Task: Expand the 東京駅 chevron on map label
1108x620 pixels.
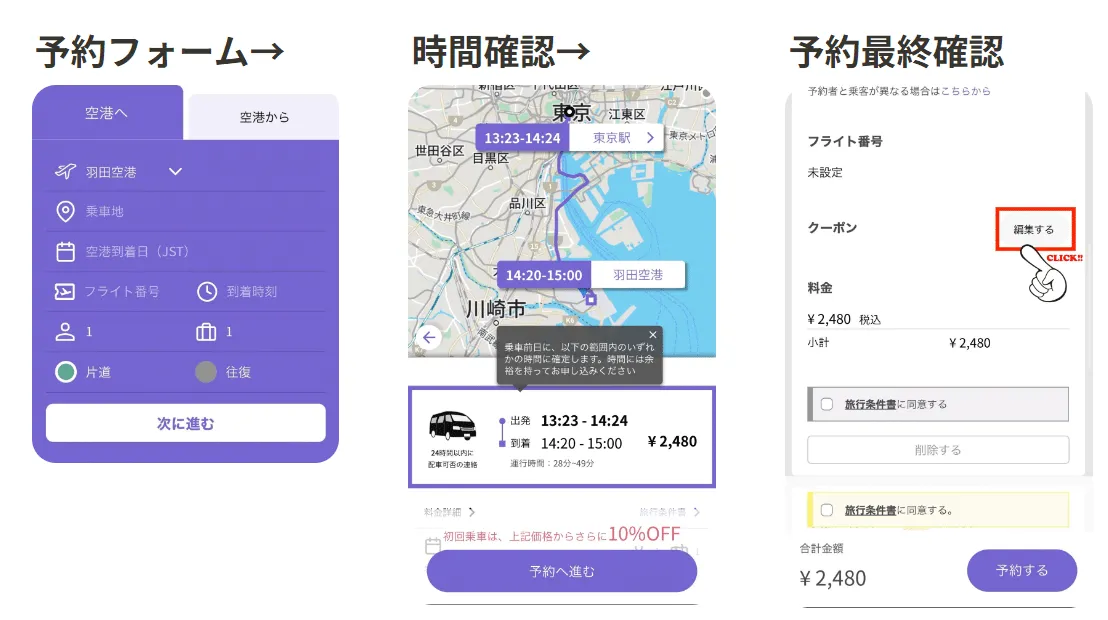Action: [650, 138]
